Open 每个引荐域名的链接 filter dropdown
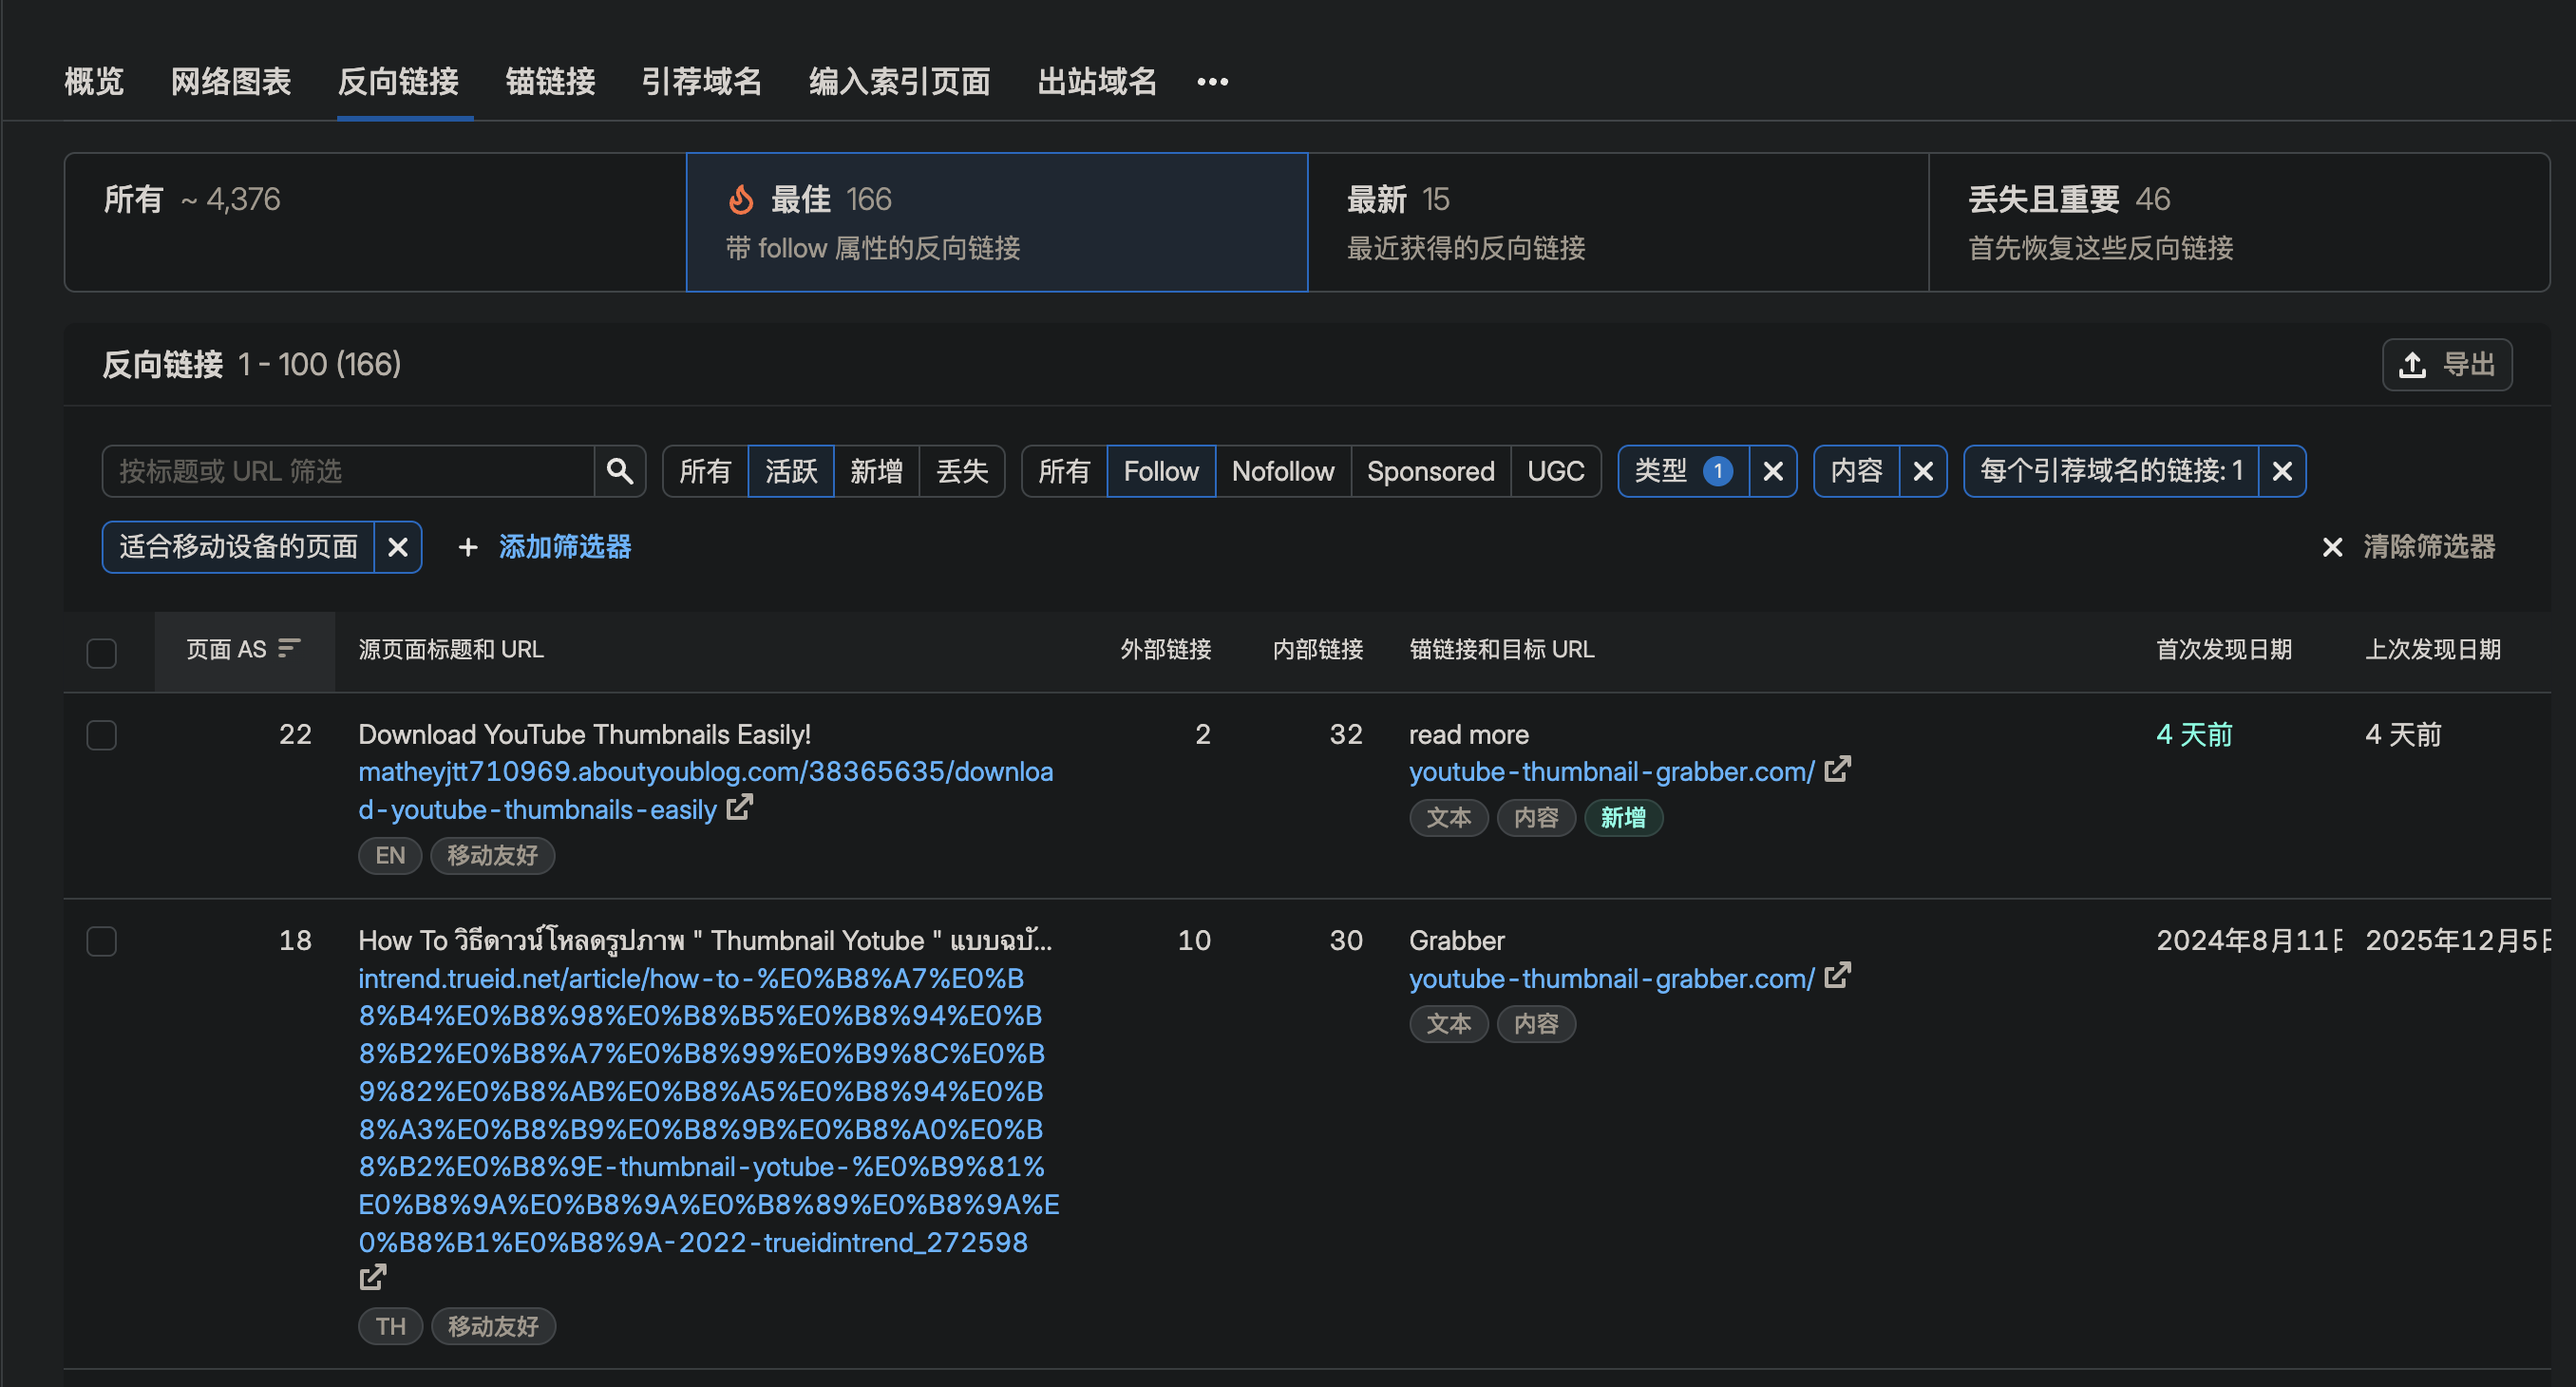Viewport: 2576px width, 1387px height. (x=2110, y=471)
